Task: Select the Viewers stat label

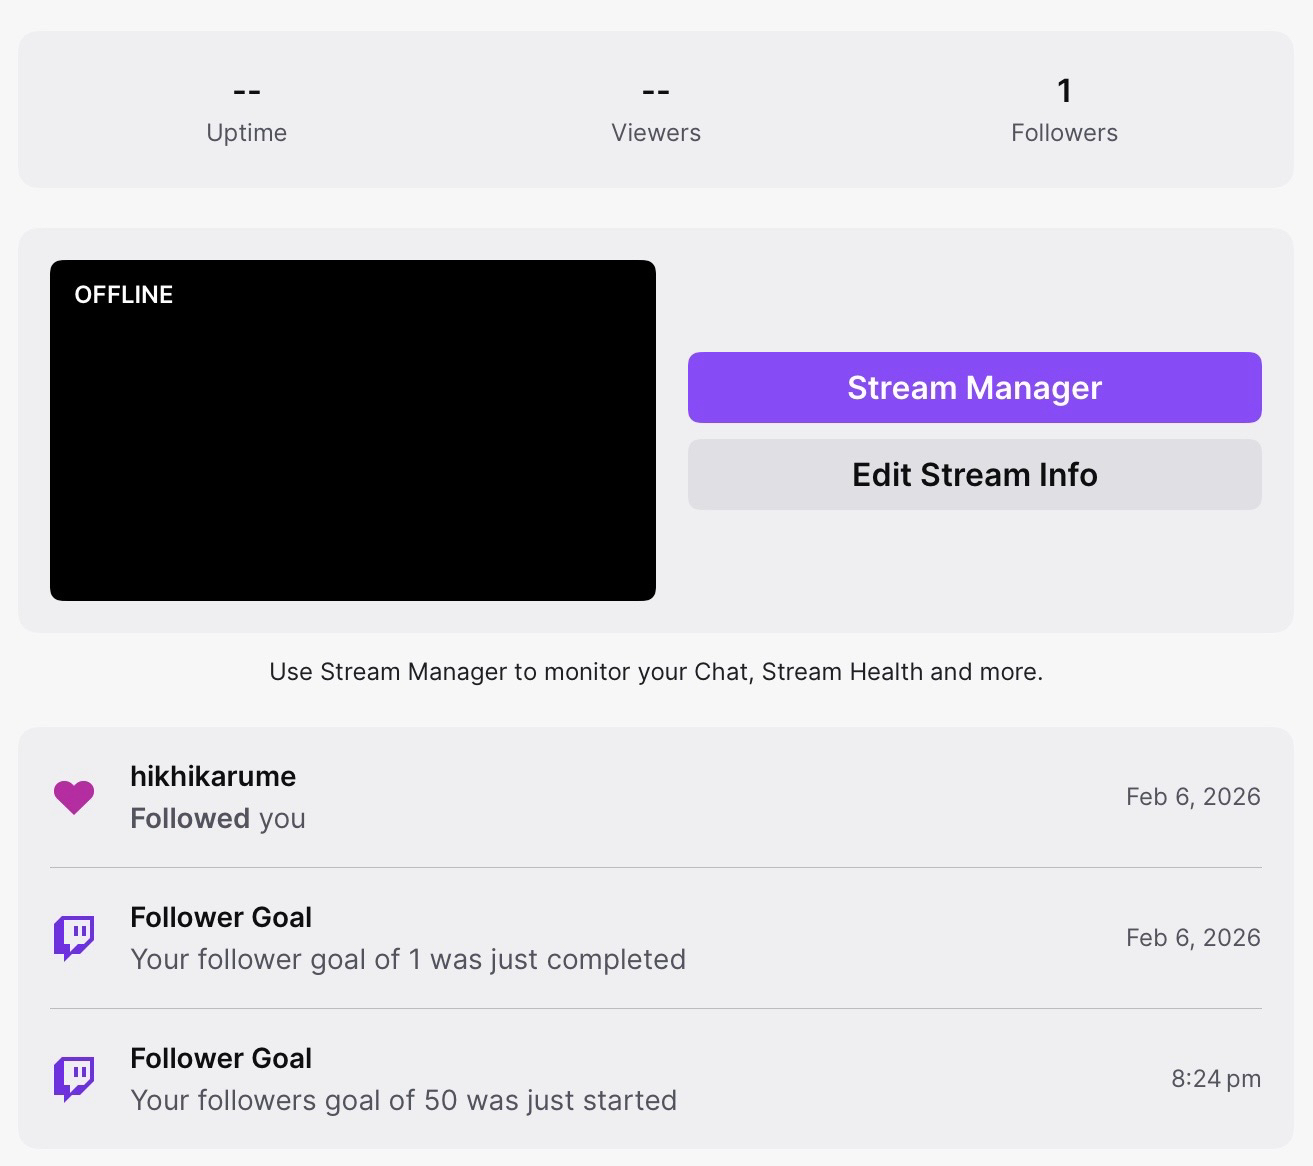Action: coord(655,133)
